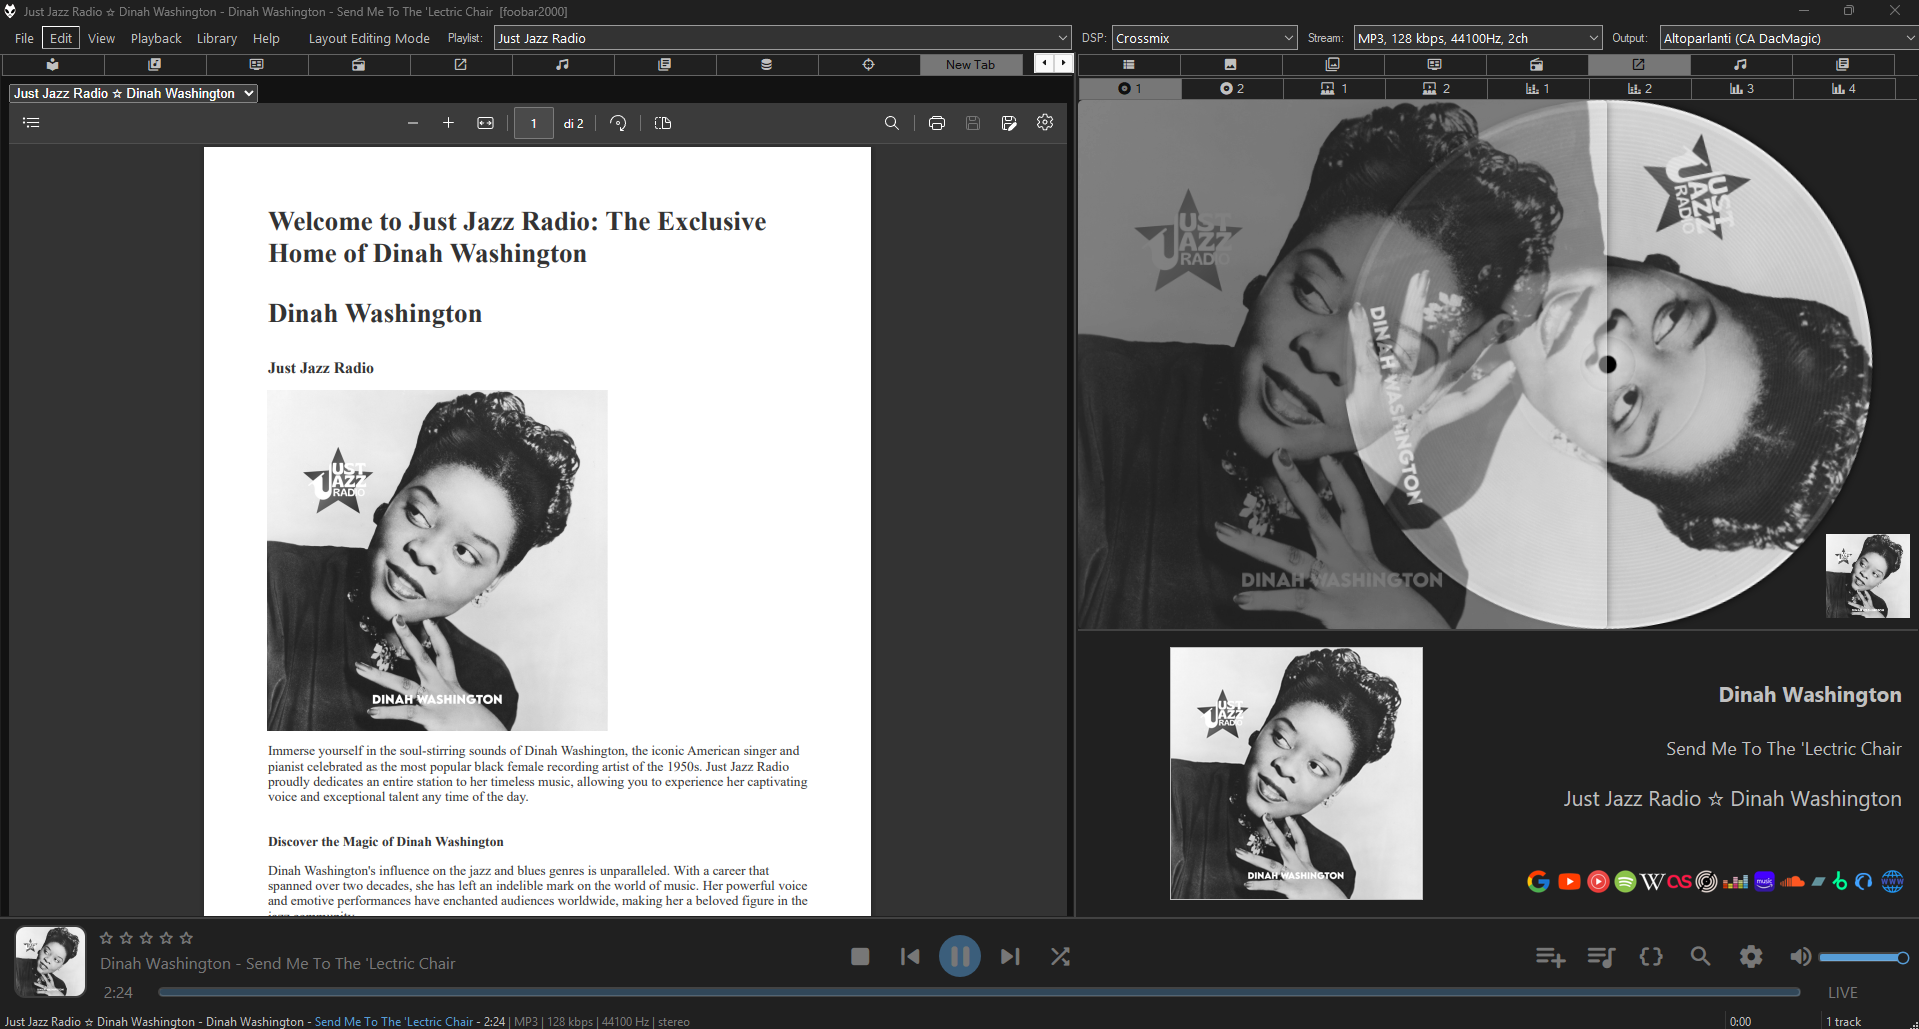Image resolution: width=1919 pixels, height=1029 pixels.
Task: Search within the PDF viewer
Action: (891, 123)
